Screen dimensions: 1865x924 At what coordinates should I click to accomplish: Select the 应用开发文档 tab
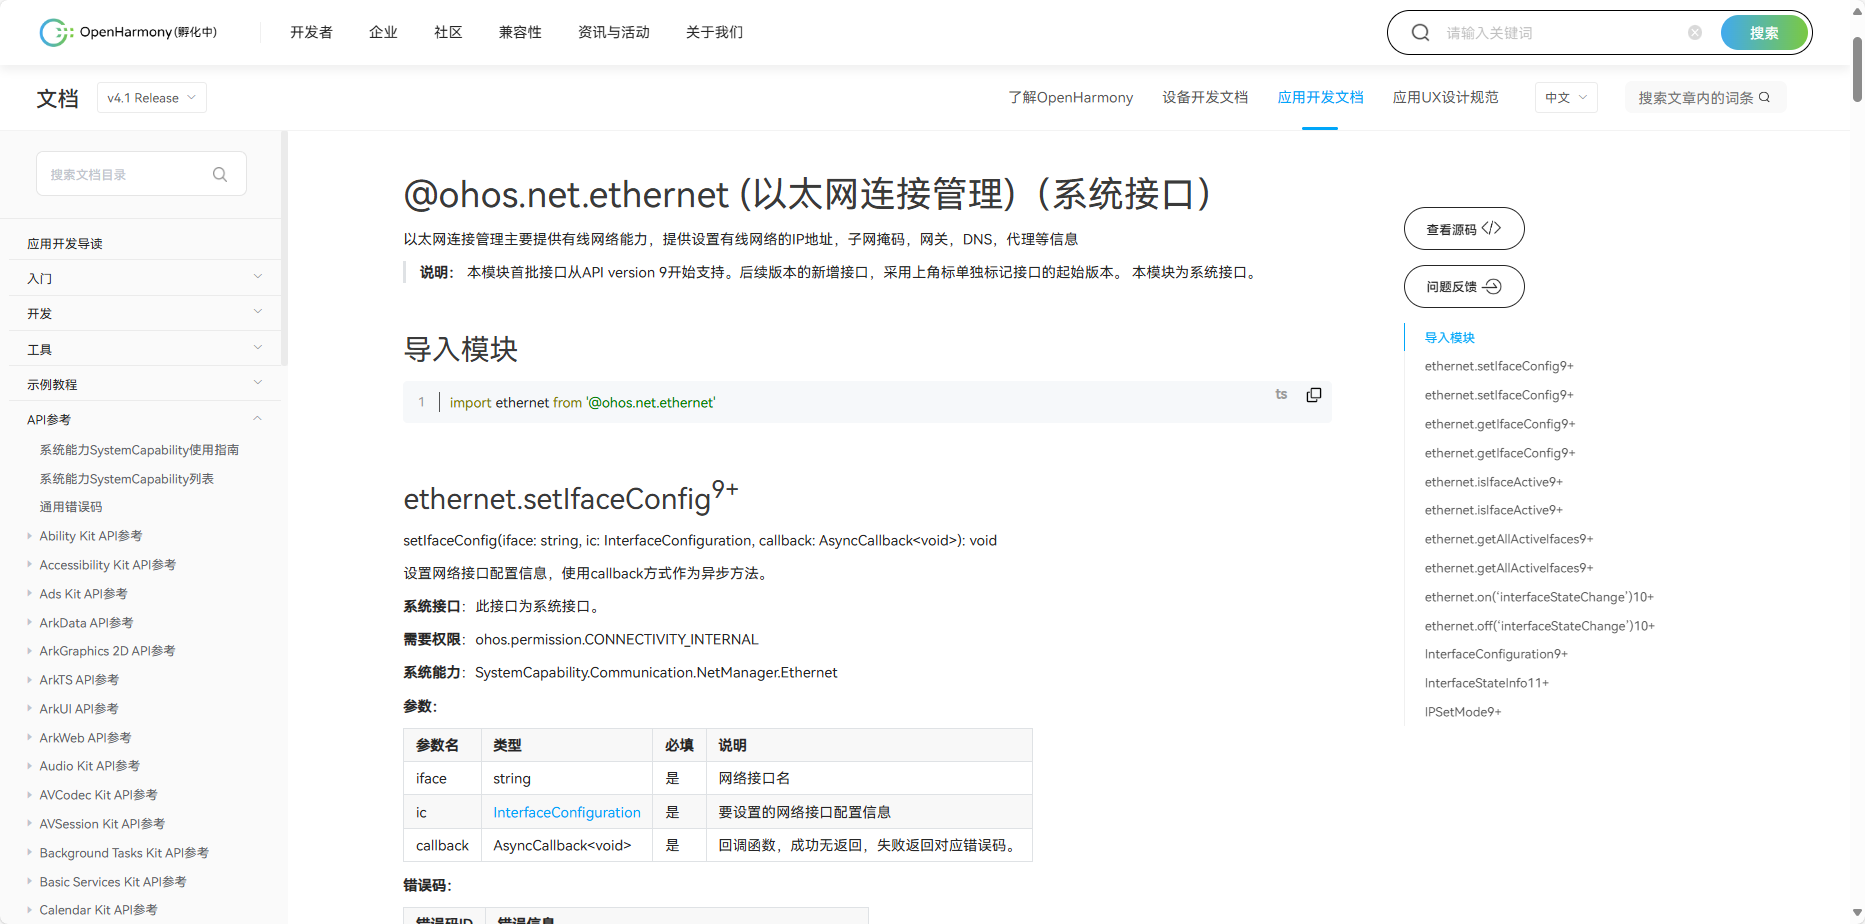[1320, 97]
